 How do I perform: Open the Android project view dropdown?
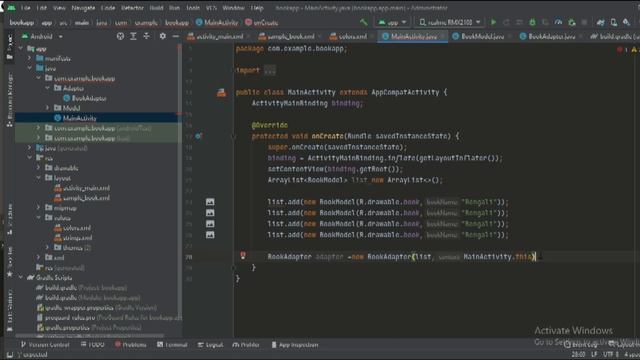[42, 36]
